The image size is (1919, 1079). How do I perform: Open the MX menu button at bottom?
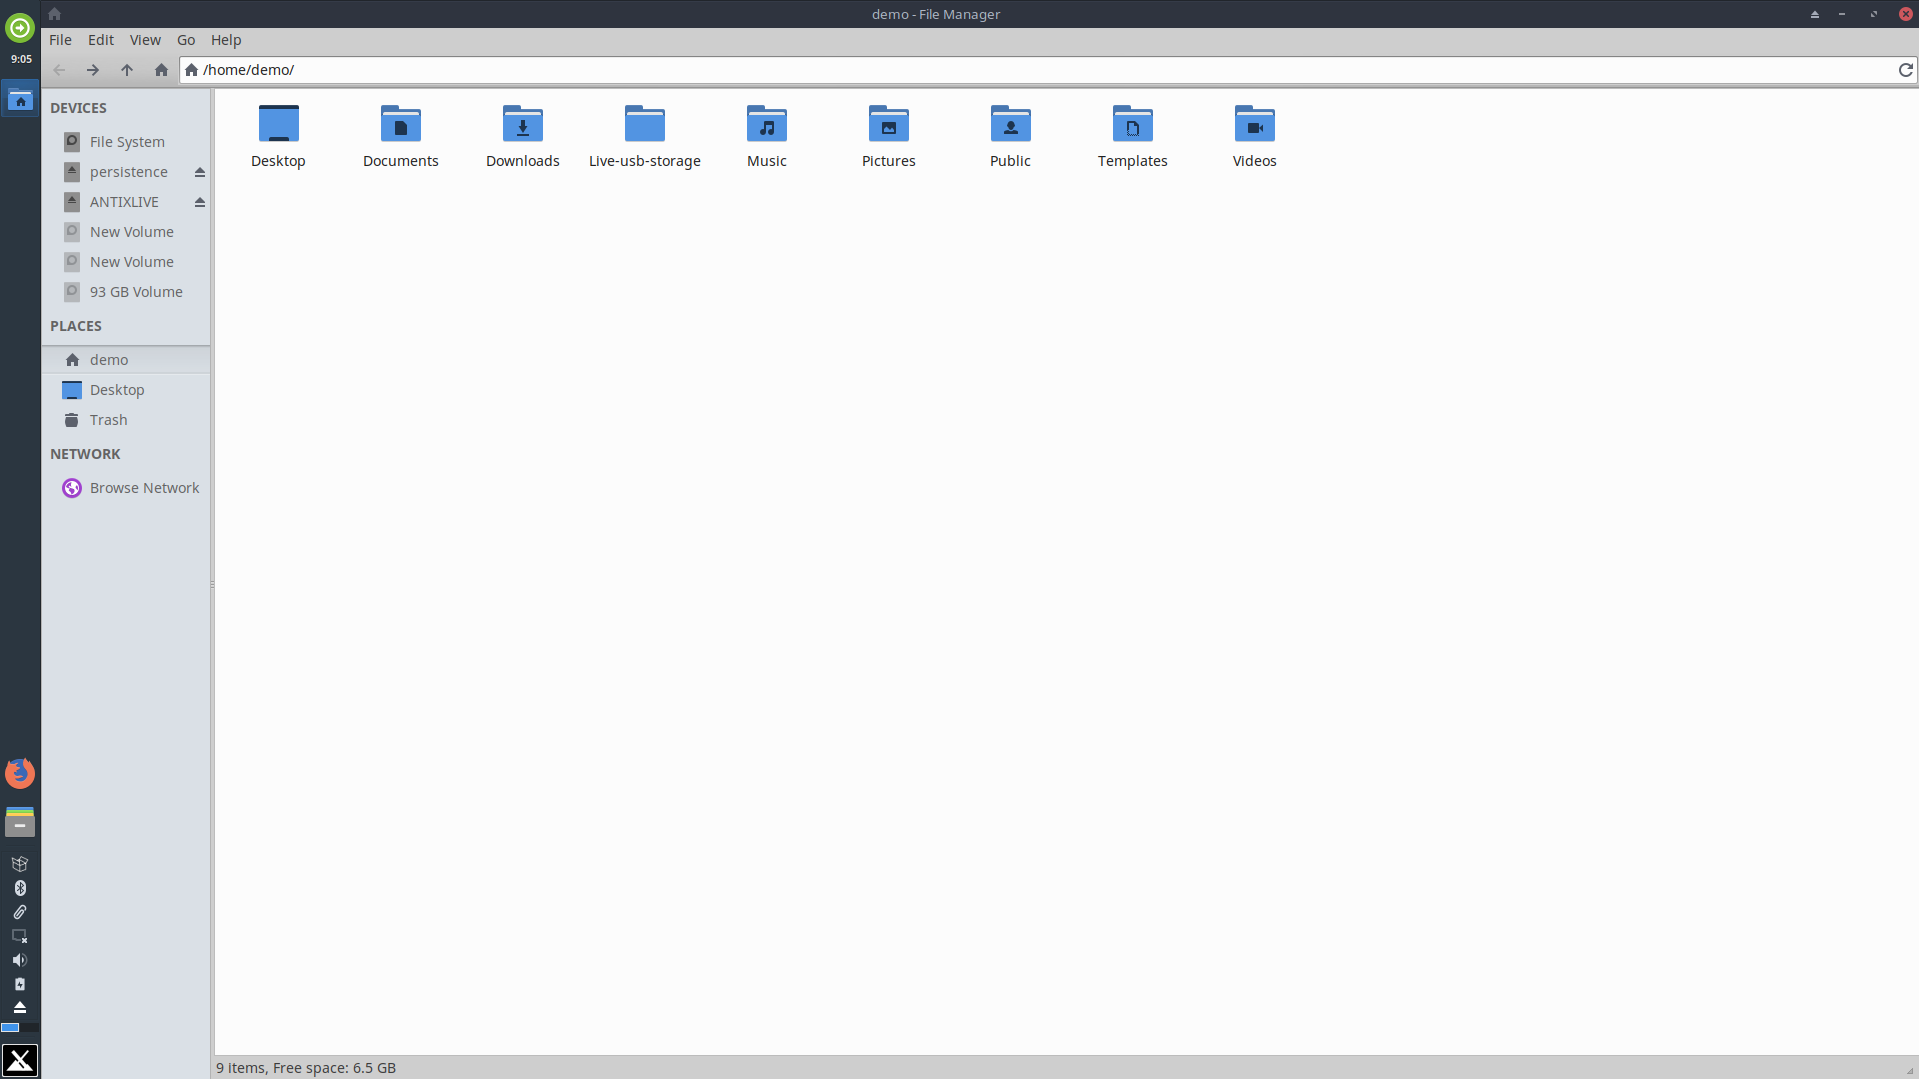coord(20,1060)
